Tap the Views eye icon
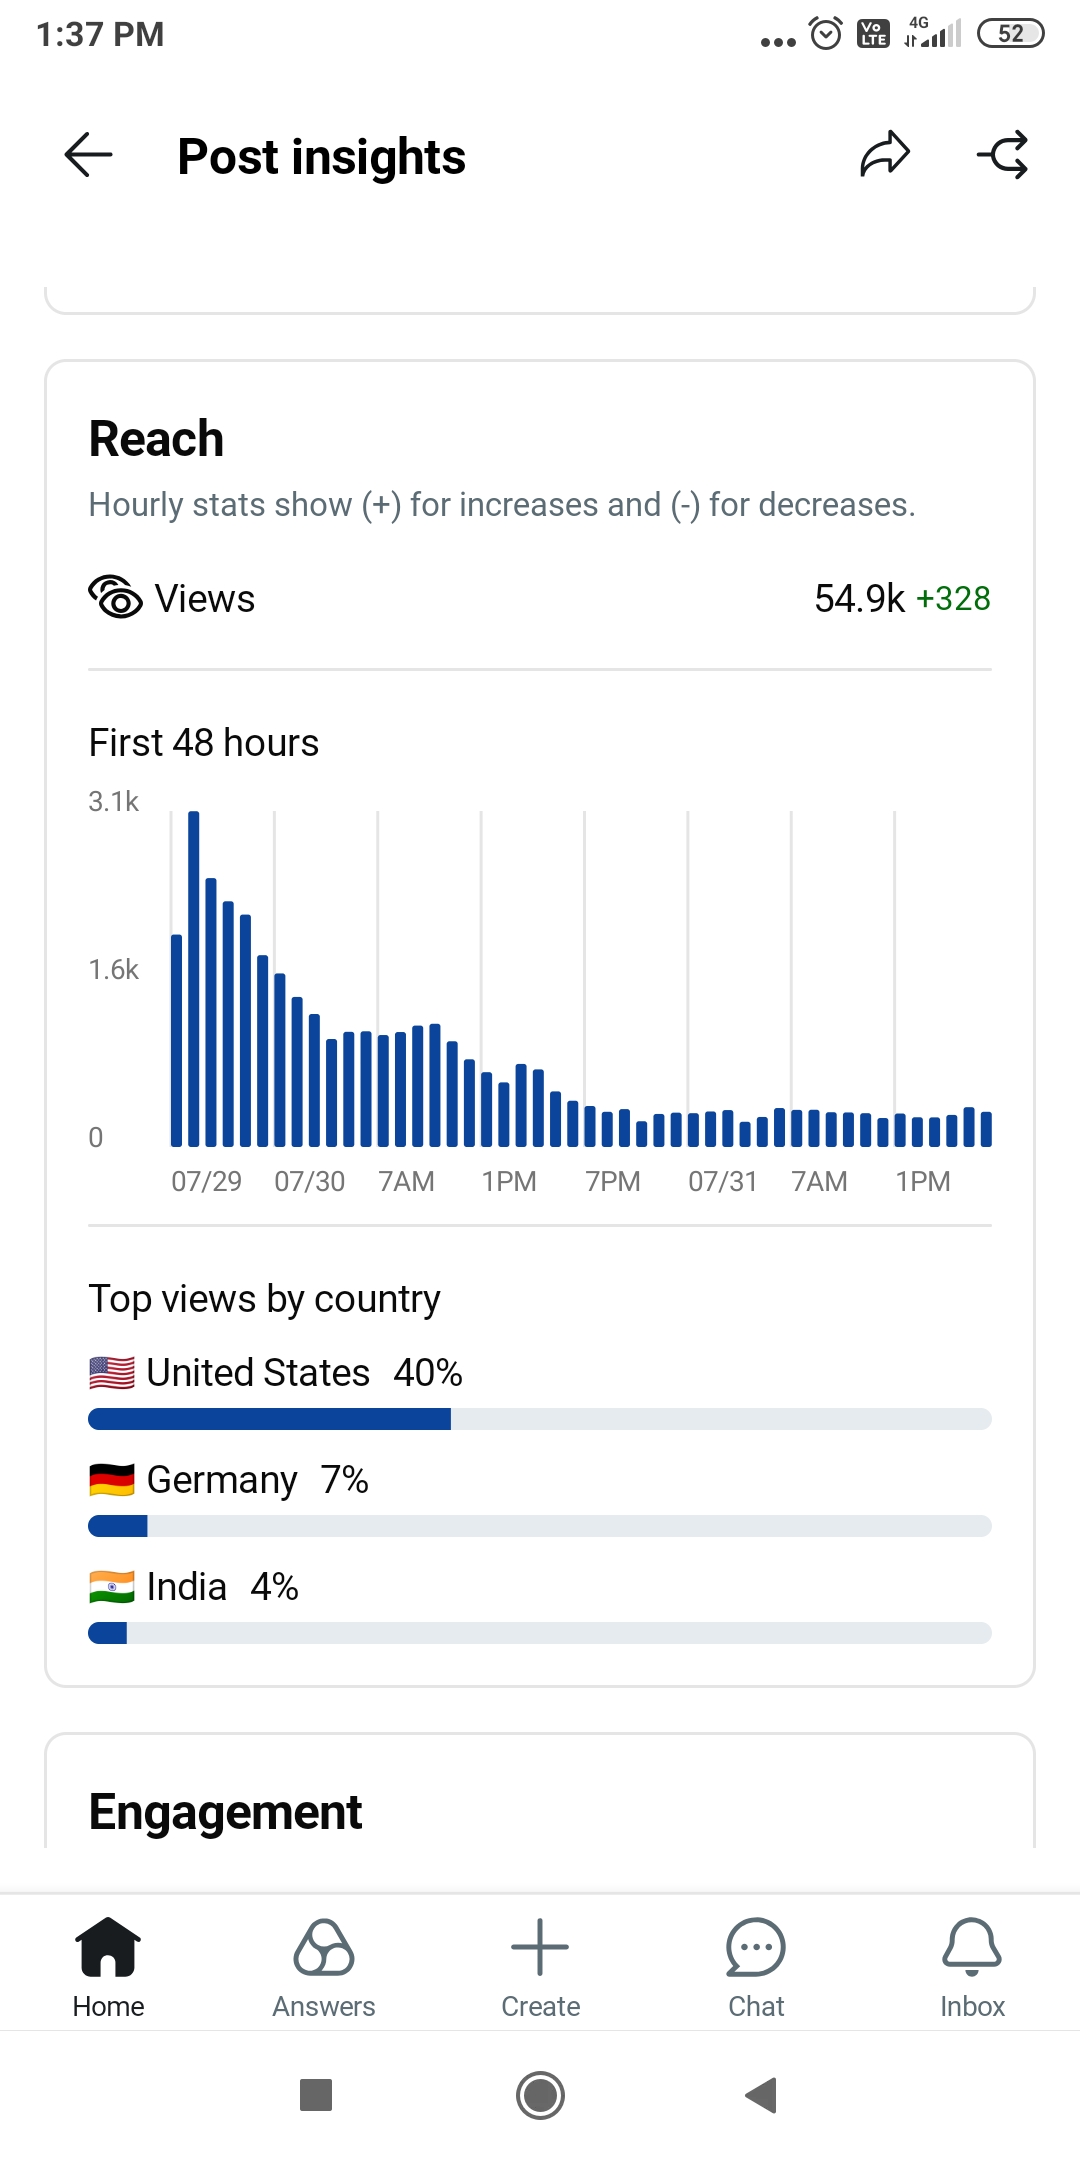Screen dimensions: 1080x2160 (x=115, y=598)
